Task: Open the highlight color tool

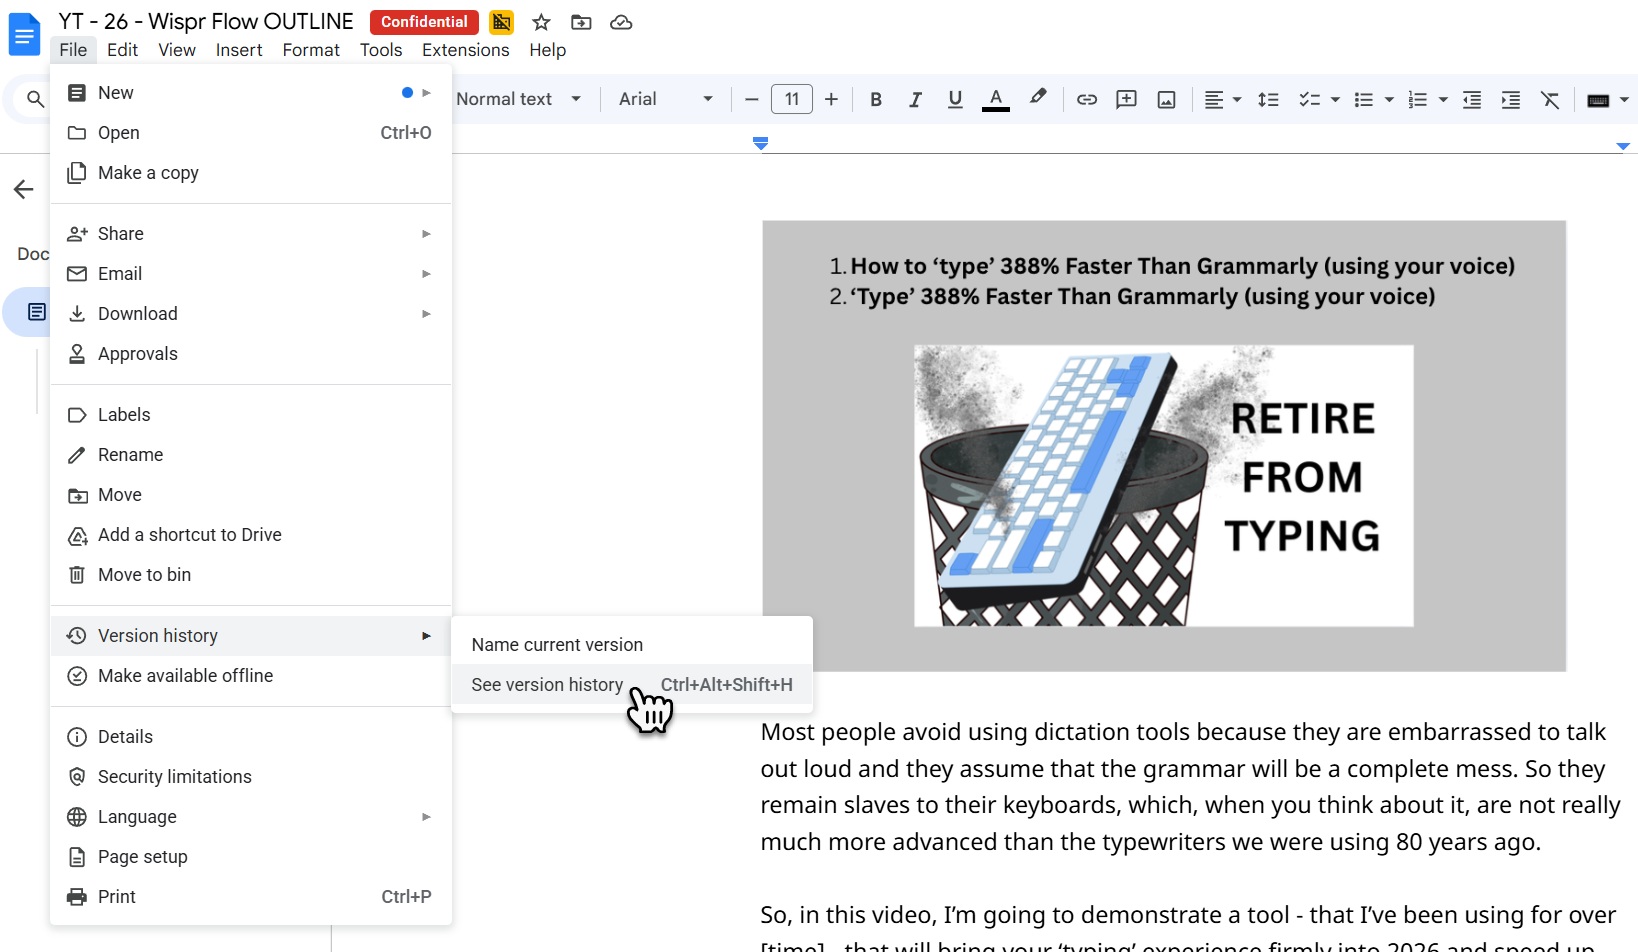Action: click(x=1037, y=99)
